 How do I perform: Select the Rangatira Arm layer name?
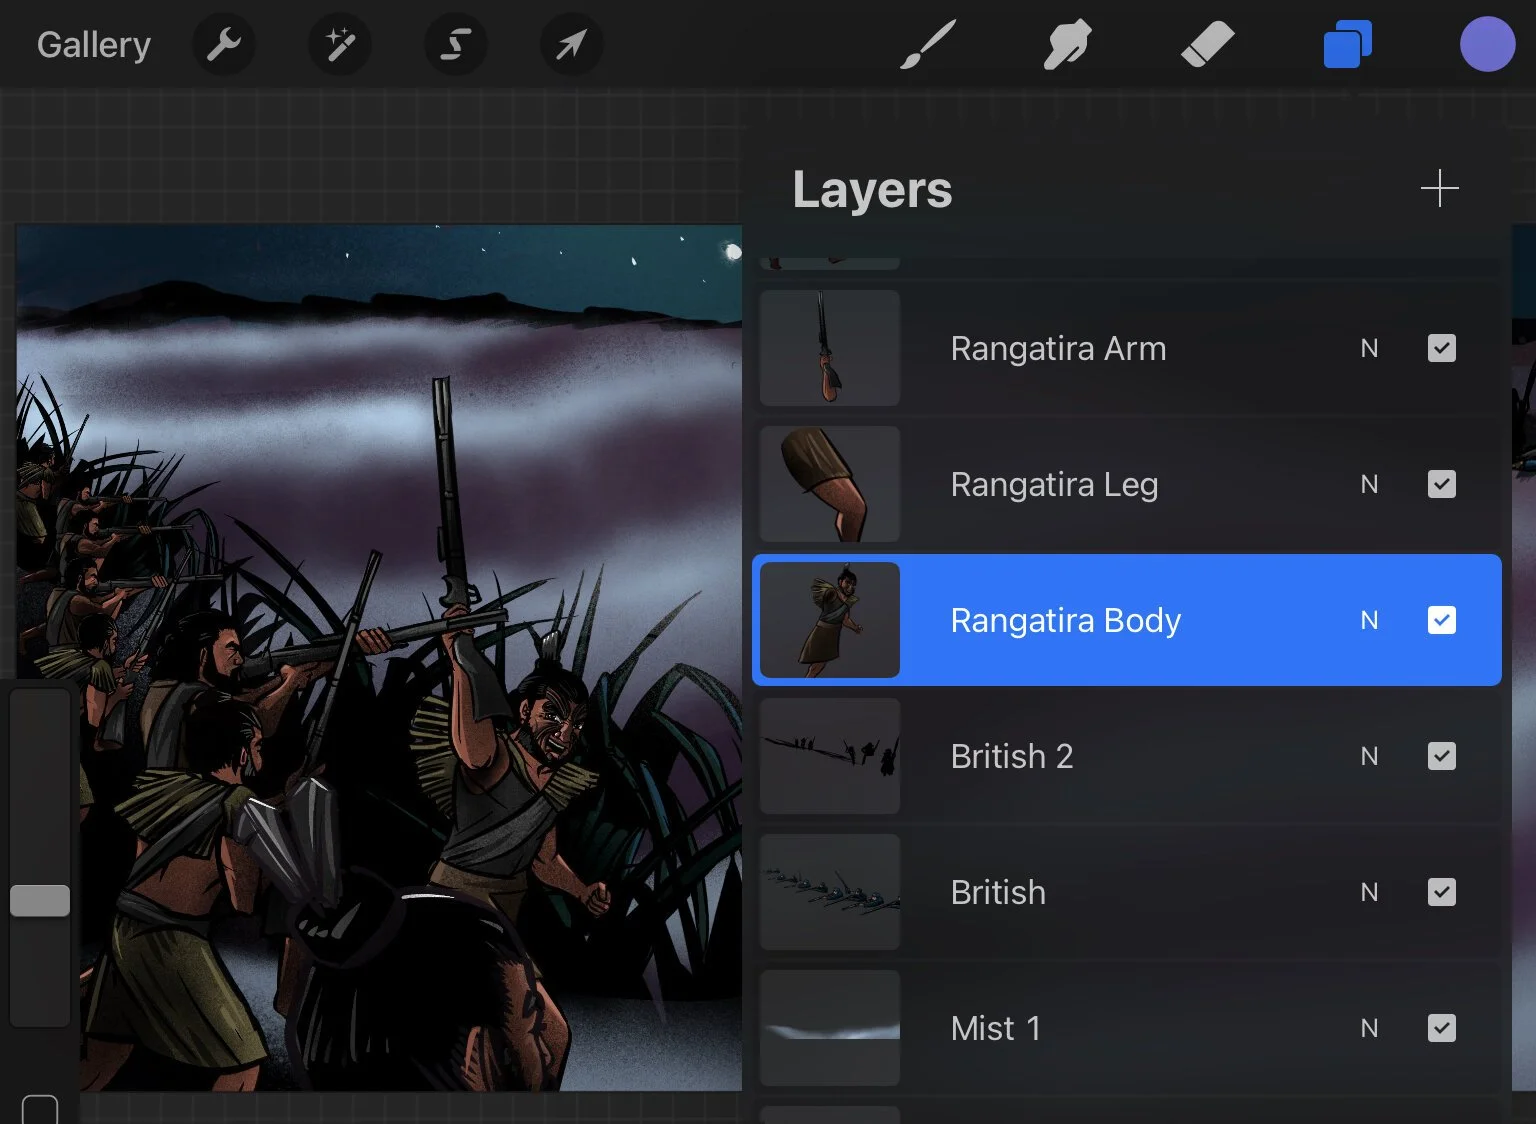(x=1058, y=349)
